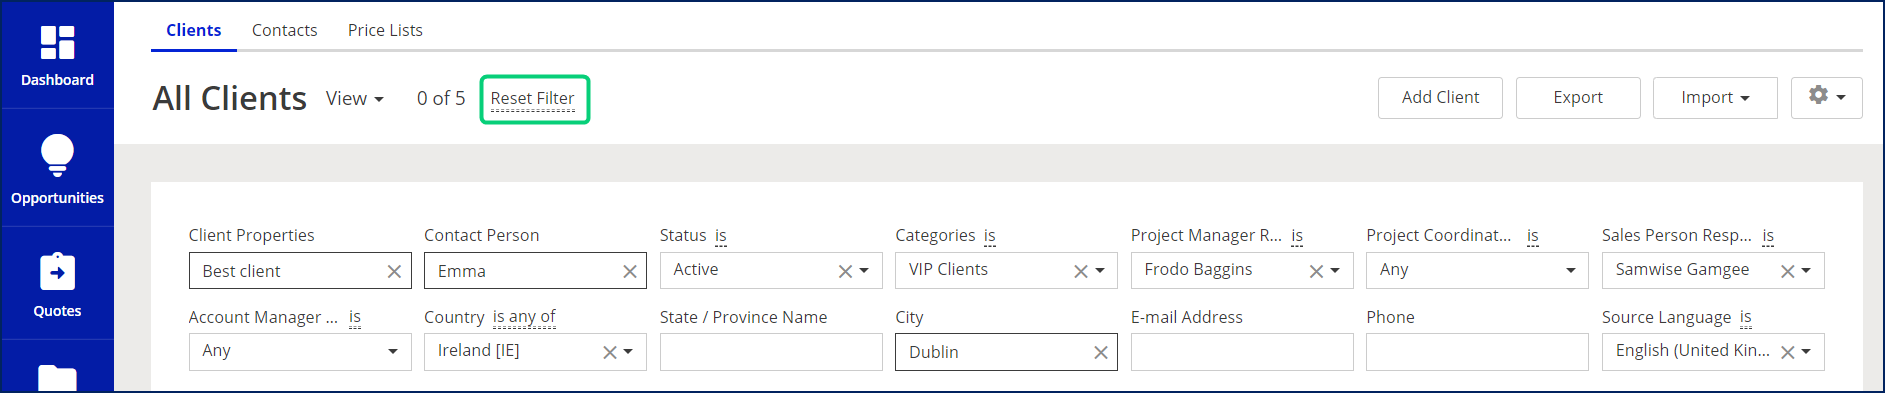This screenshot has width=1885, height=393.
Task: Clear the Active status filter
Action: tap(845, 271)
